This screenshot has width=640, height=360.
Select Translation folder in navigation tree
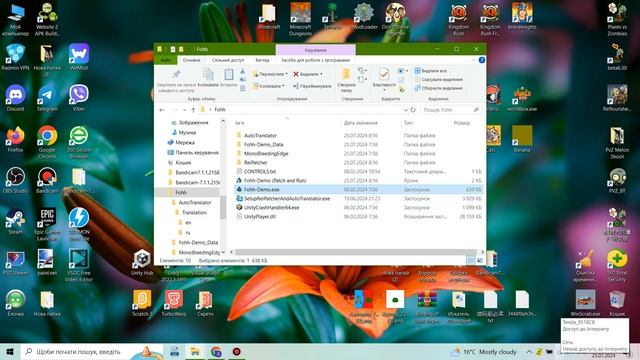194,213
